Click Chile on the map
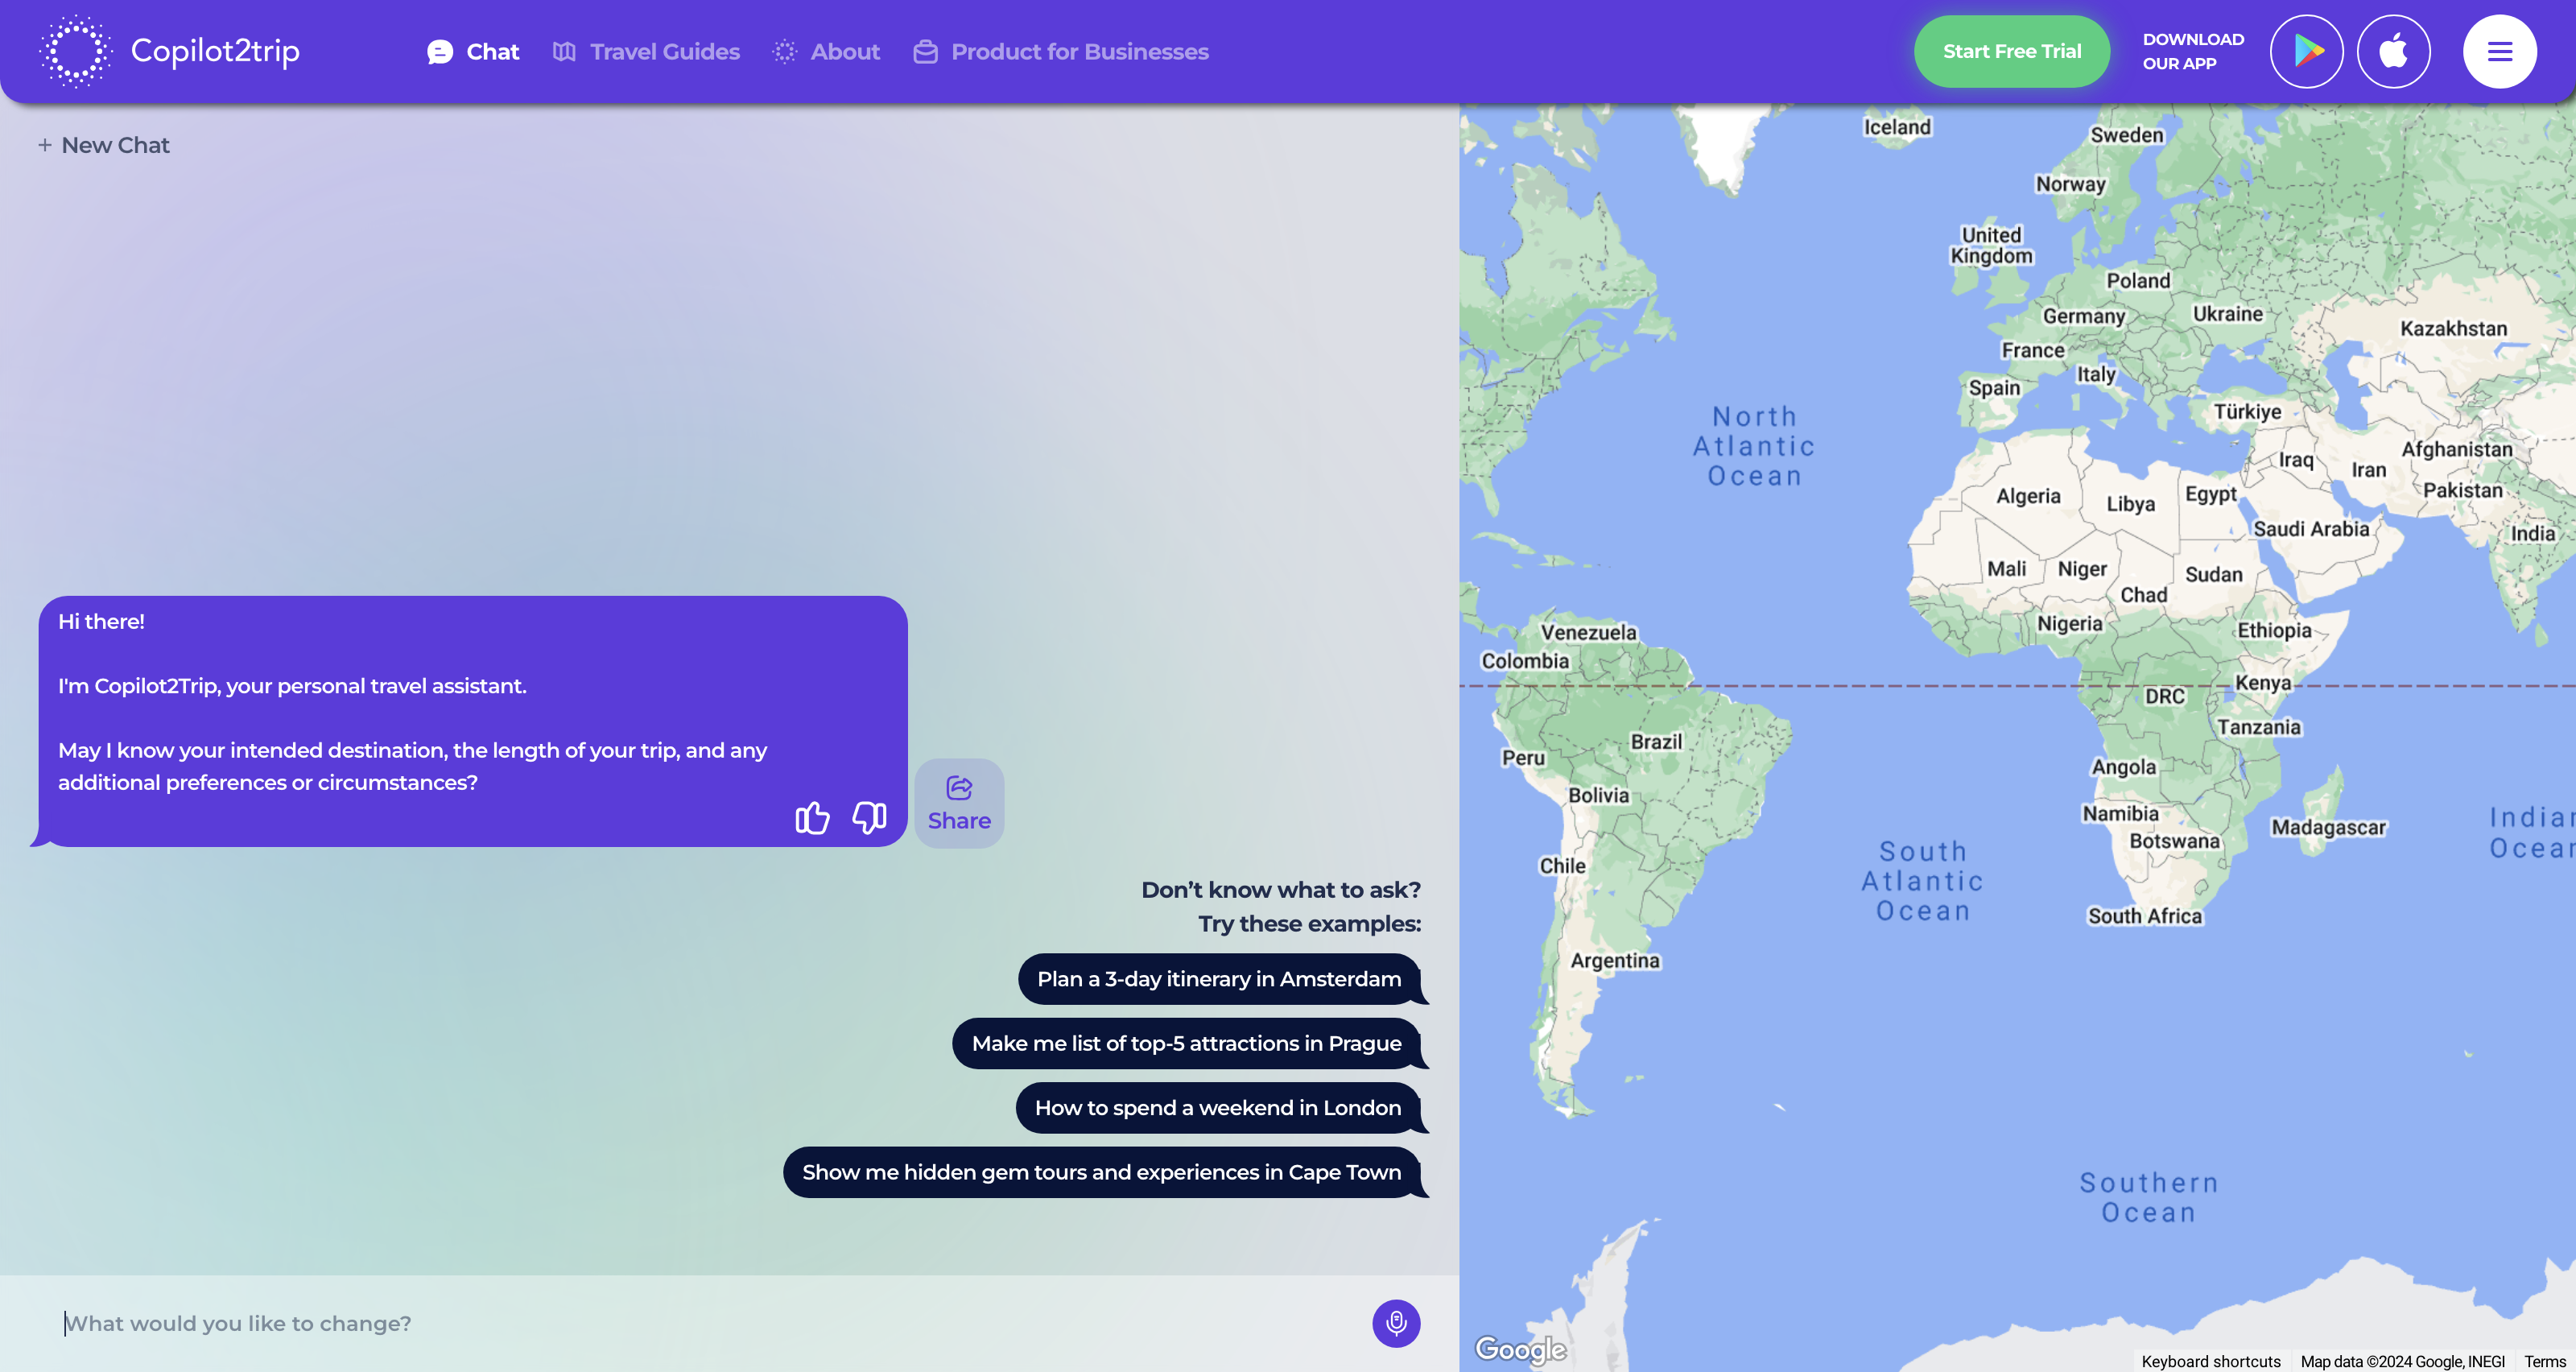 1562,866
